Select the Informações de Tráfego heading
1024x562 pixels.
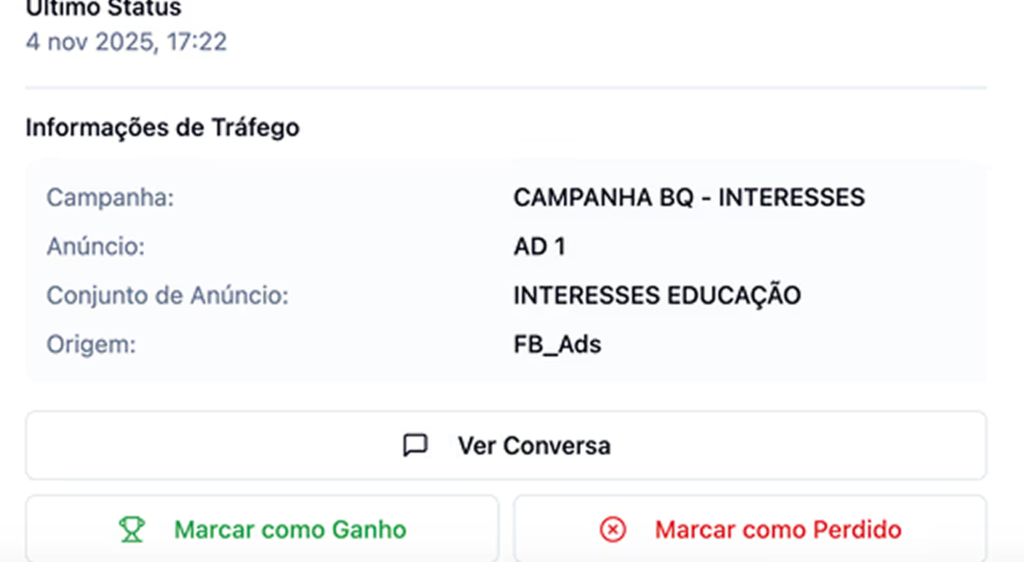[162, 128]
